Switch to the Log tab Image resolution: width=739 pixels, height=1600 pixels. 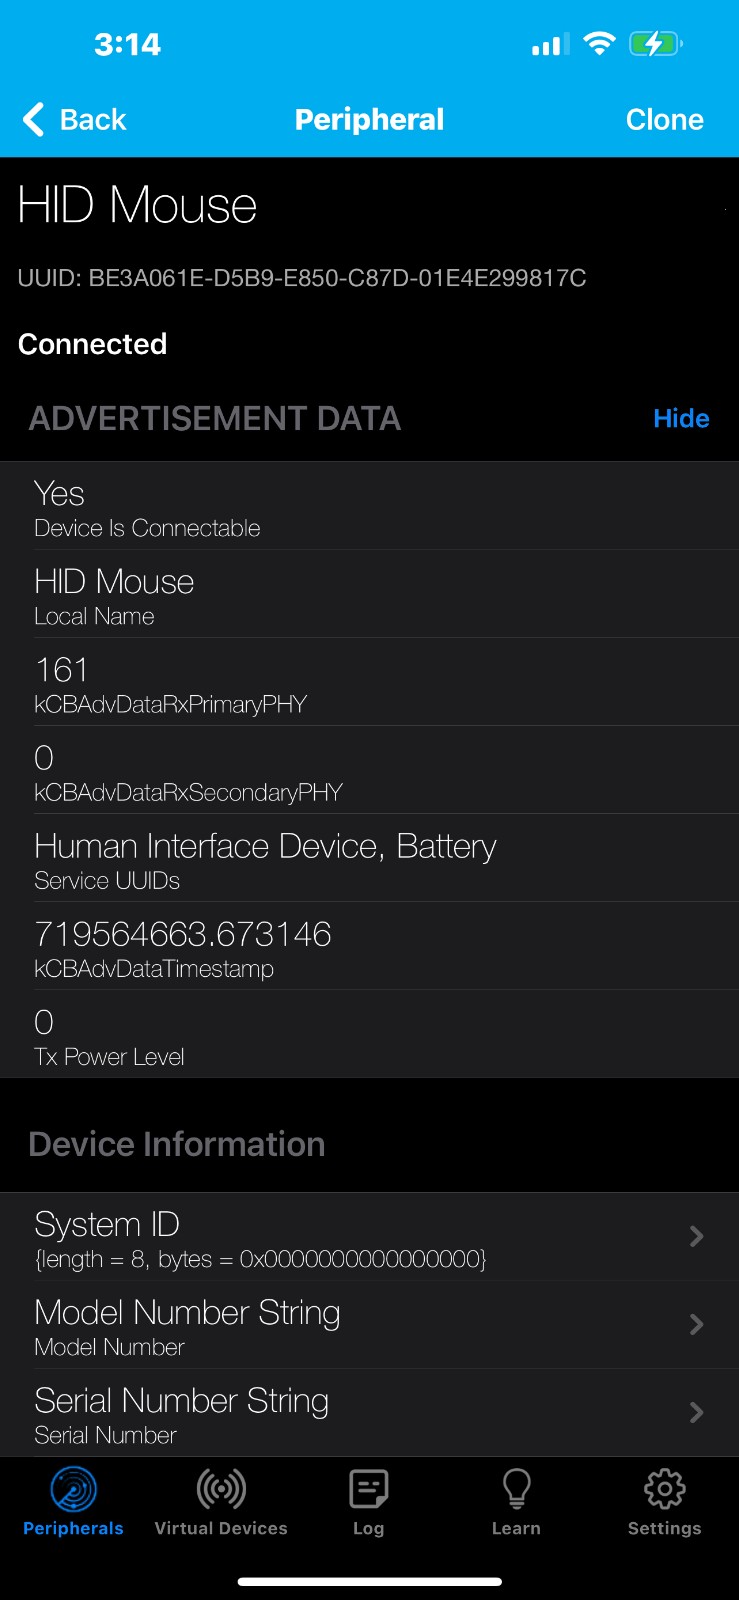pos(368,1502)
